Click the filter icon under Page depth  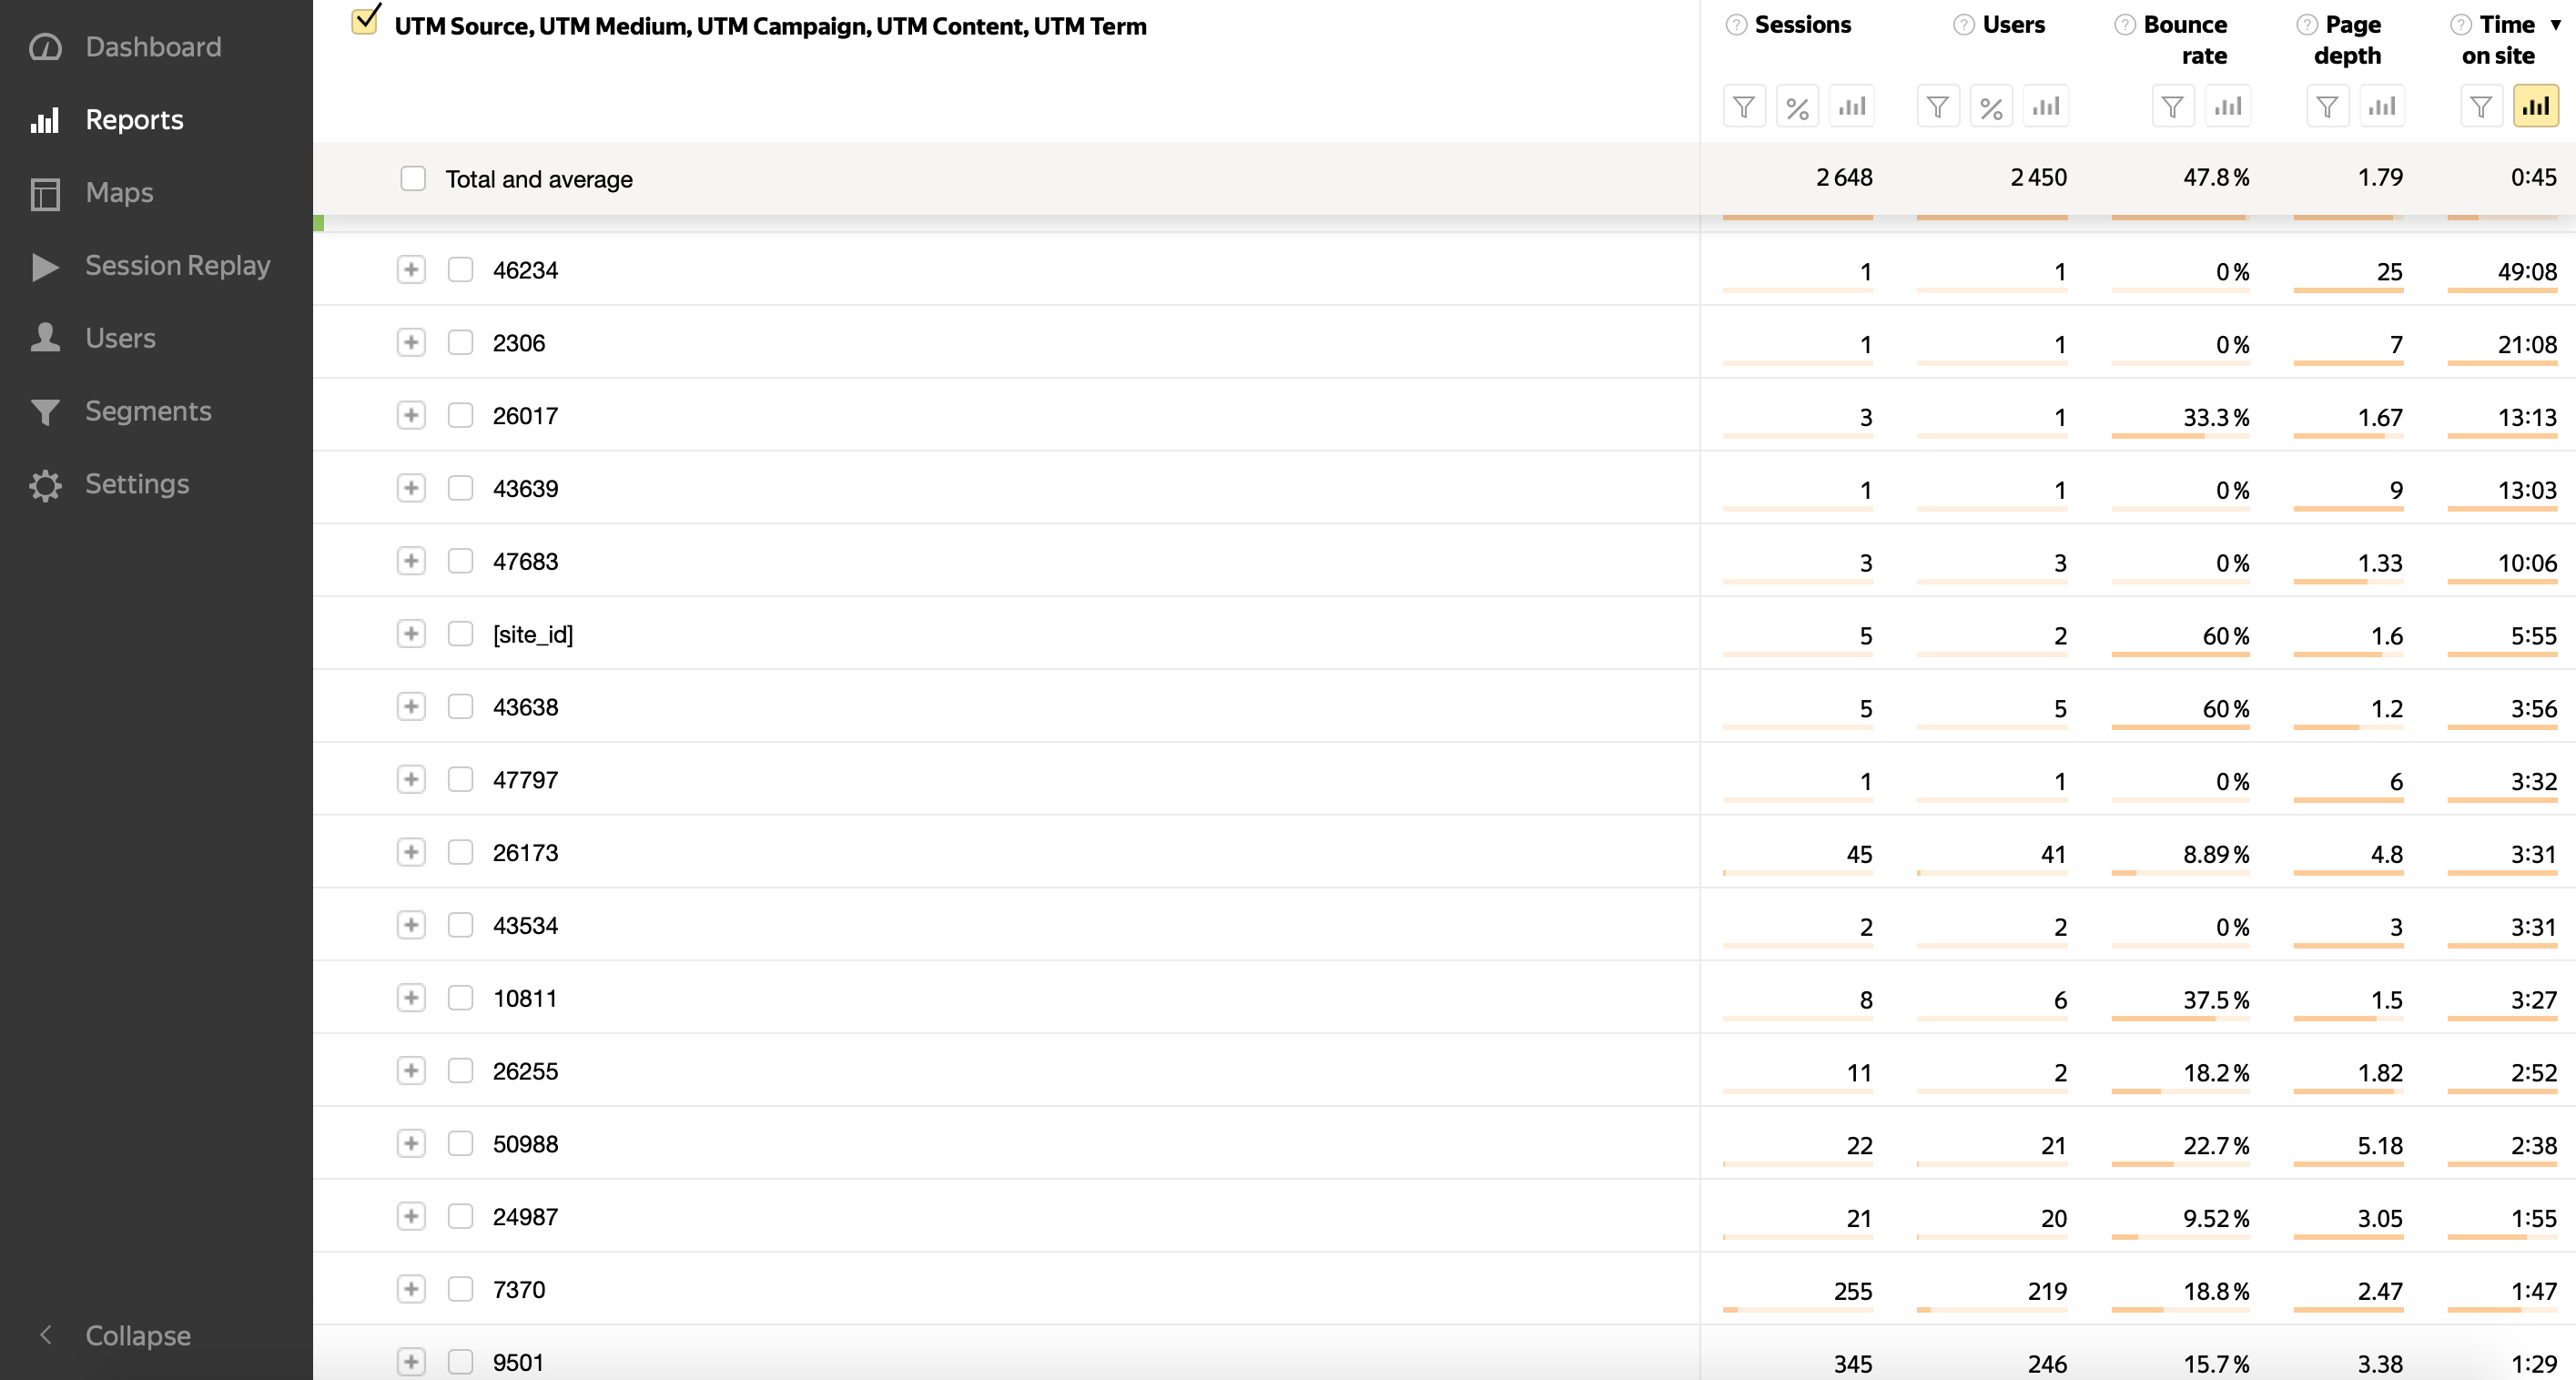pyautogui.click(x=2327, y=106)
